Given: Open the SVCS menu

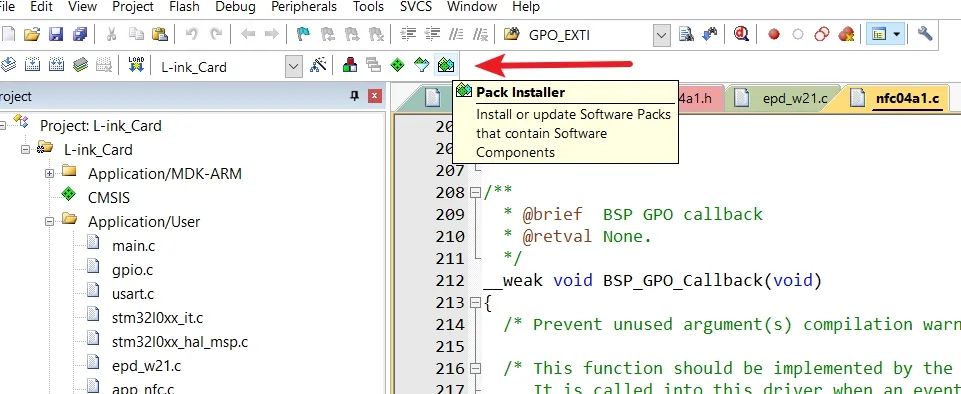Looking at the screenshot, I should (416, 7).
